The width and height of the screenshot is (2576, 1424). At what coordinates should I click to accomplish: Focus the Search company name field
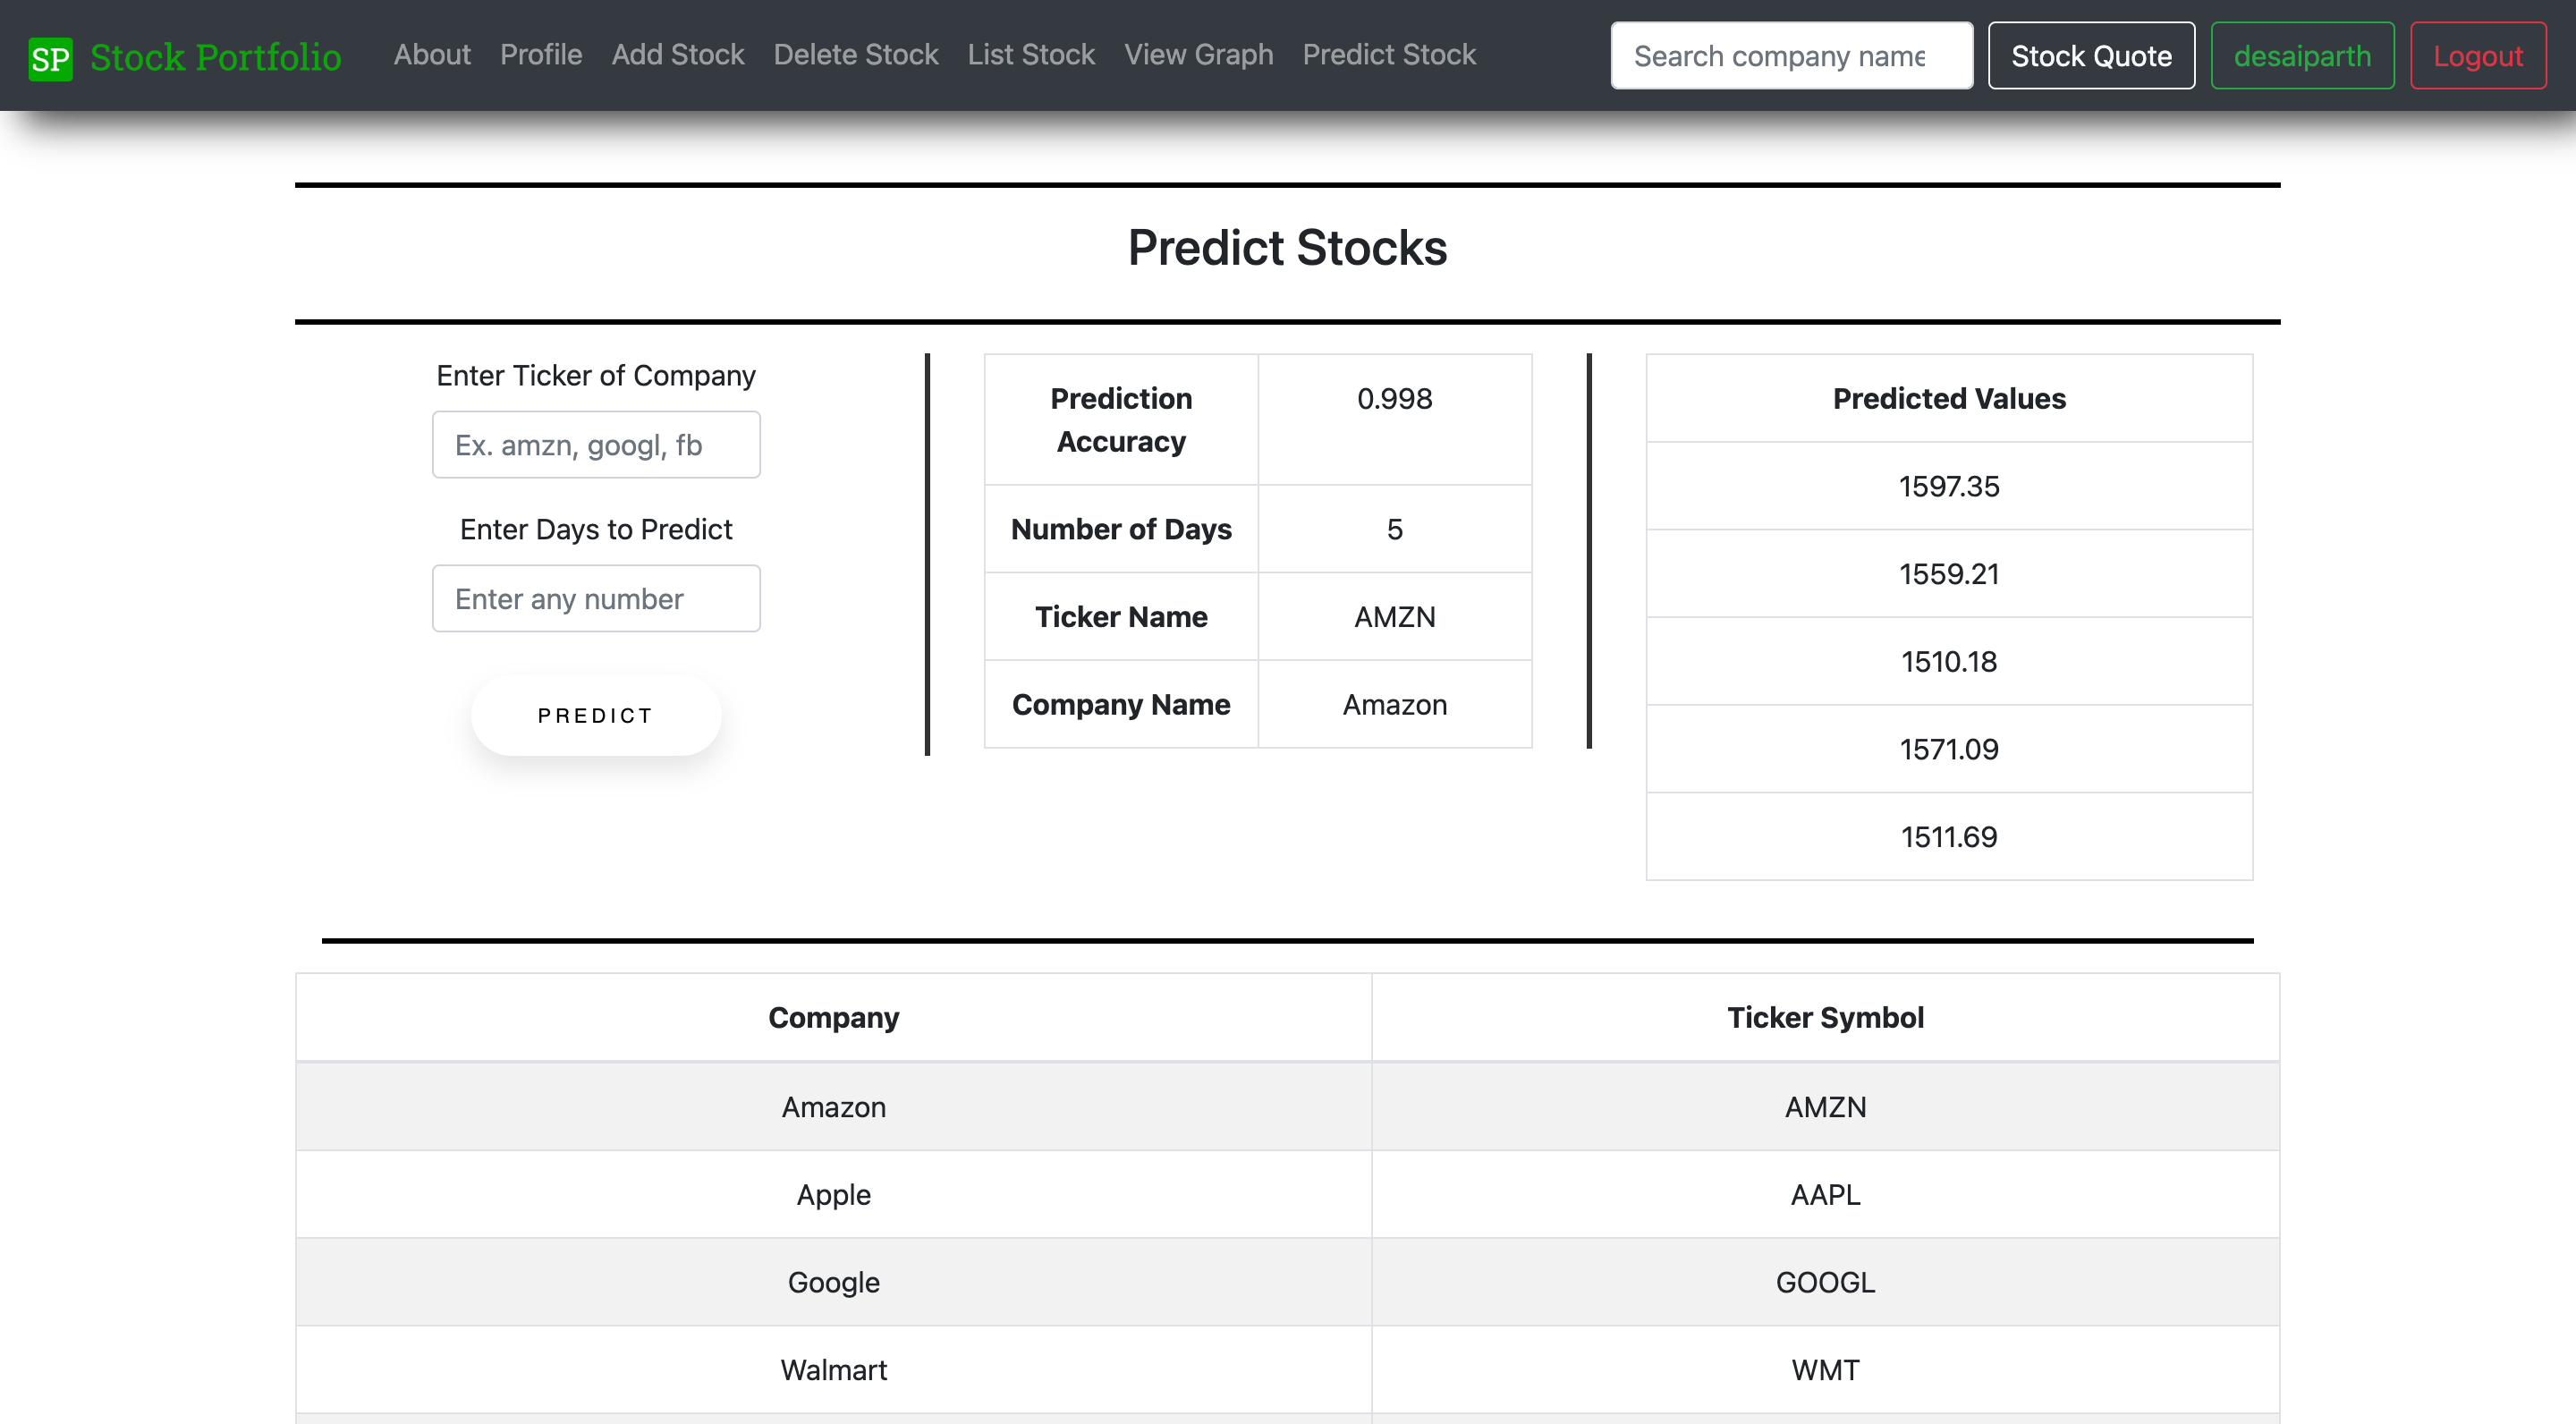[x=1790, y=56]
